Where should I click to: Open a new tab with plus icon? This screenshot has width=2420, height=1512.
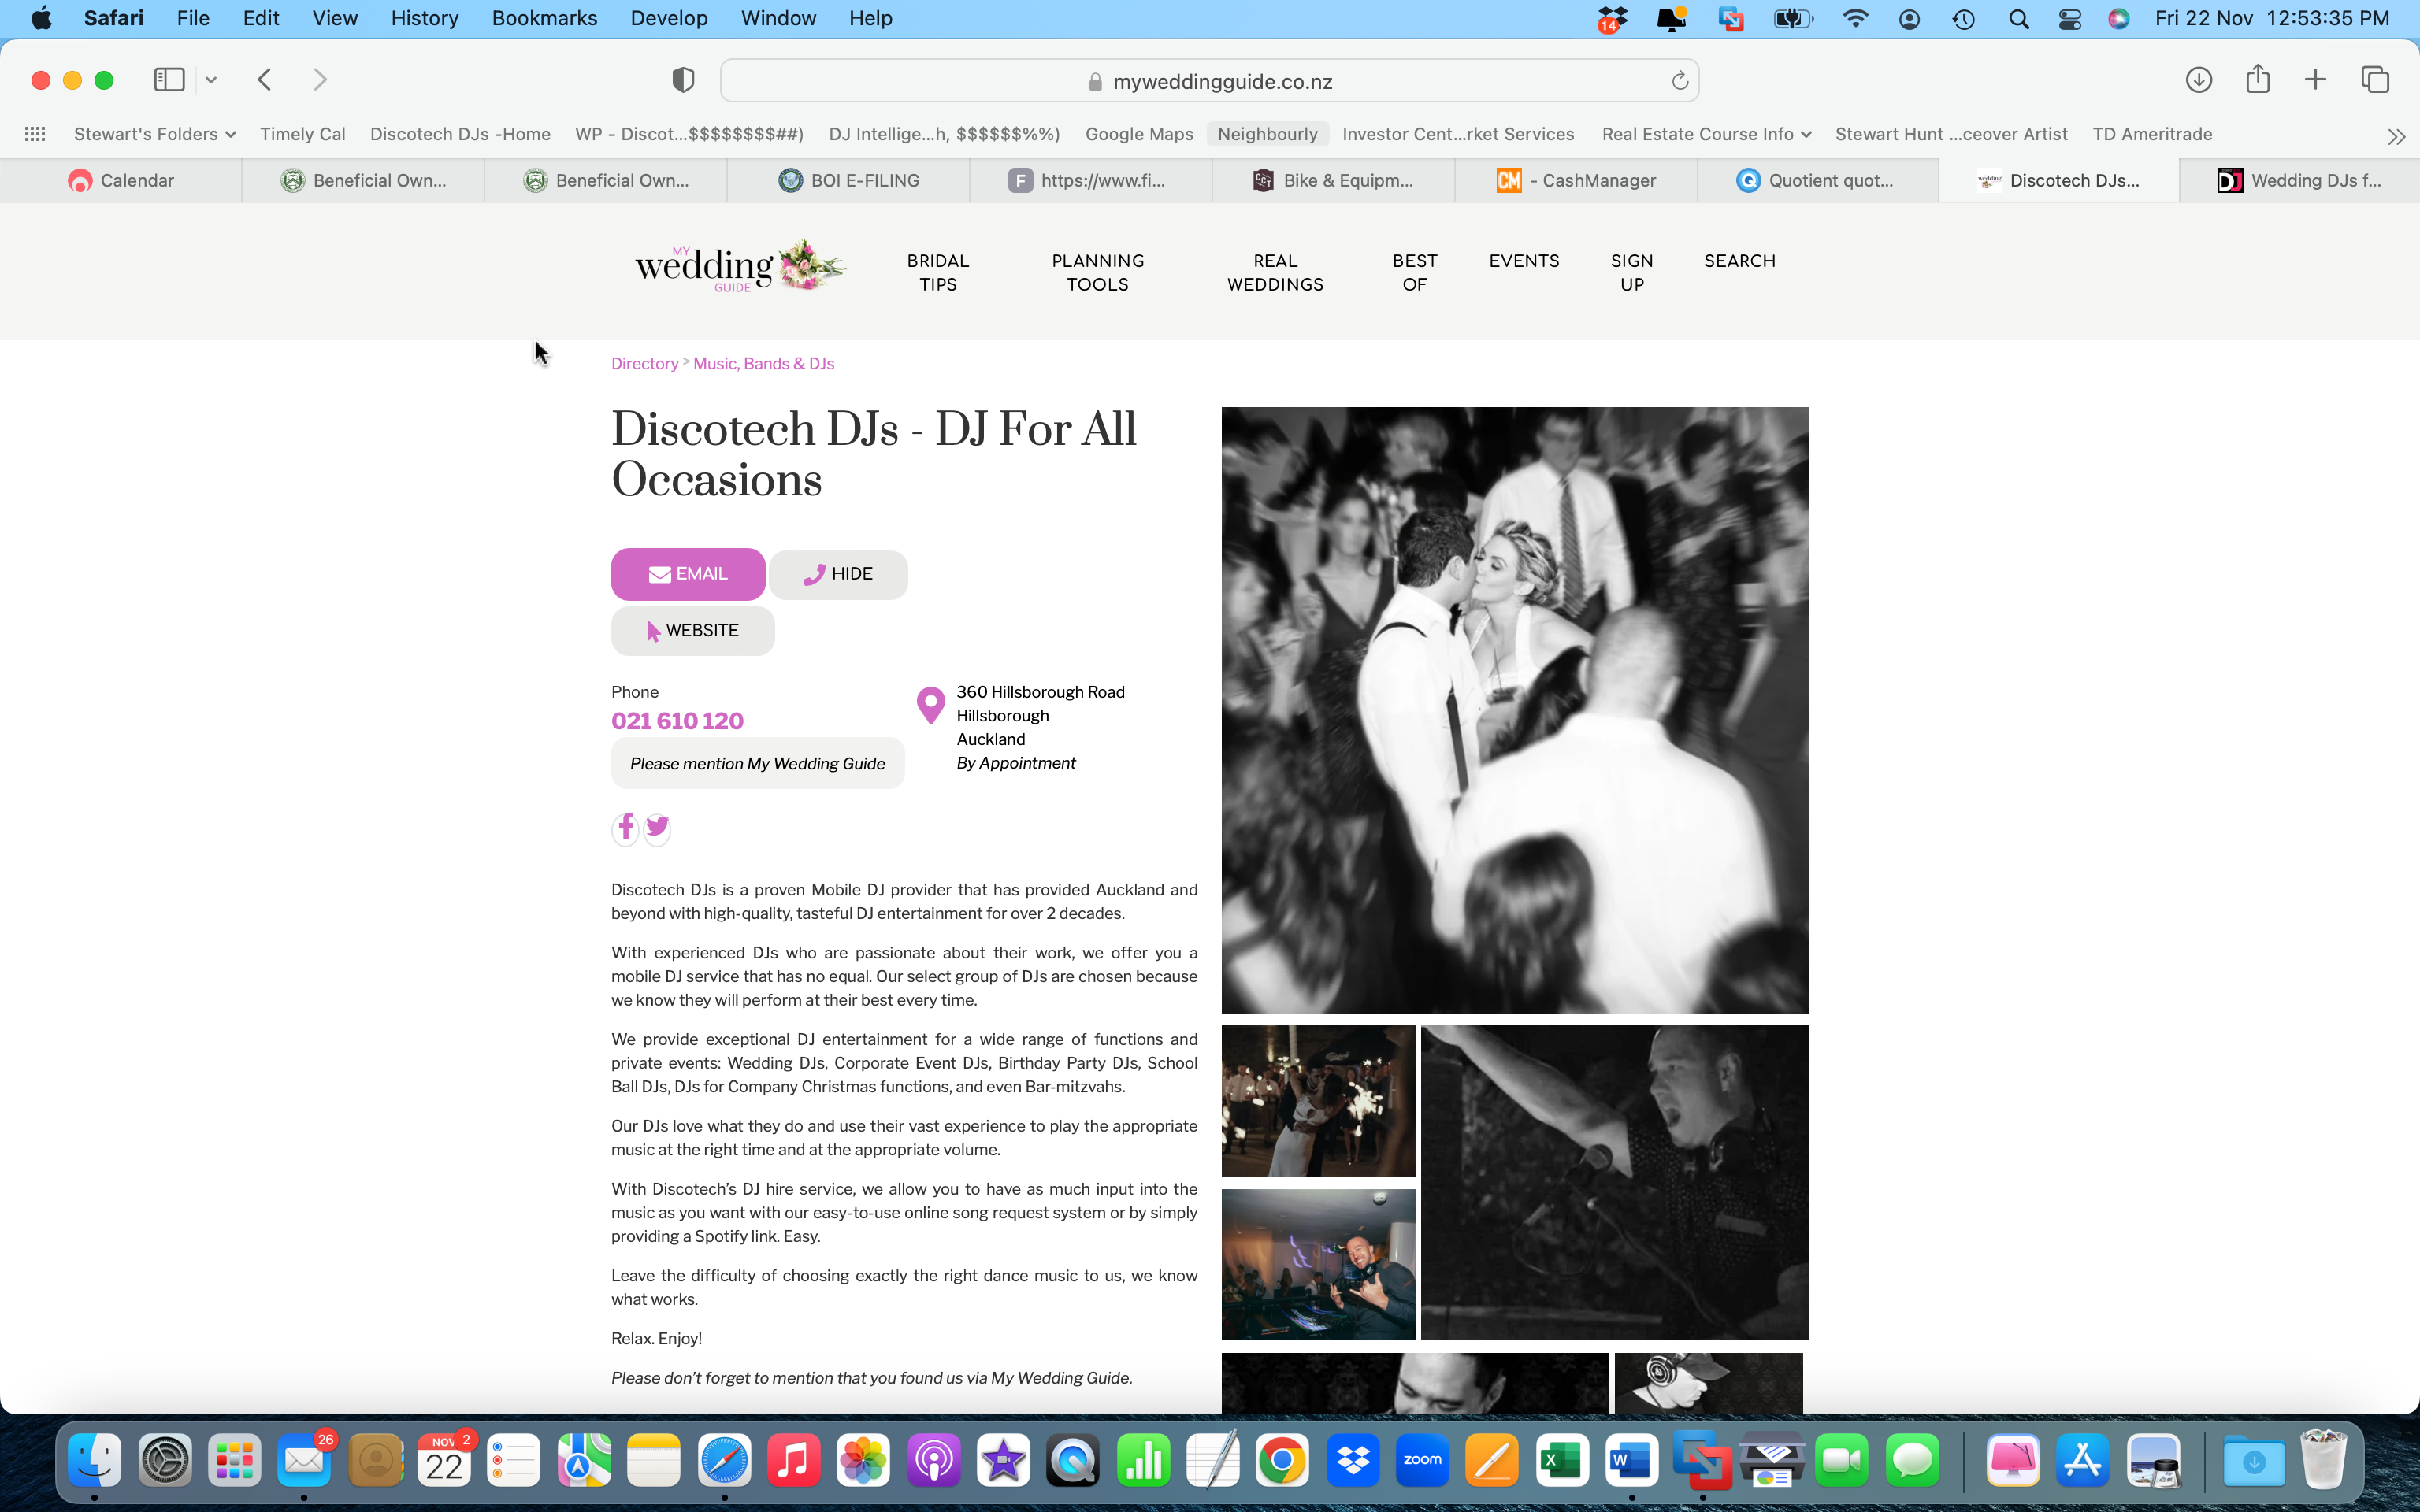2315,80
